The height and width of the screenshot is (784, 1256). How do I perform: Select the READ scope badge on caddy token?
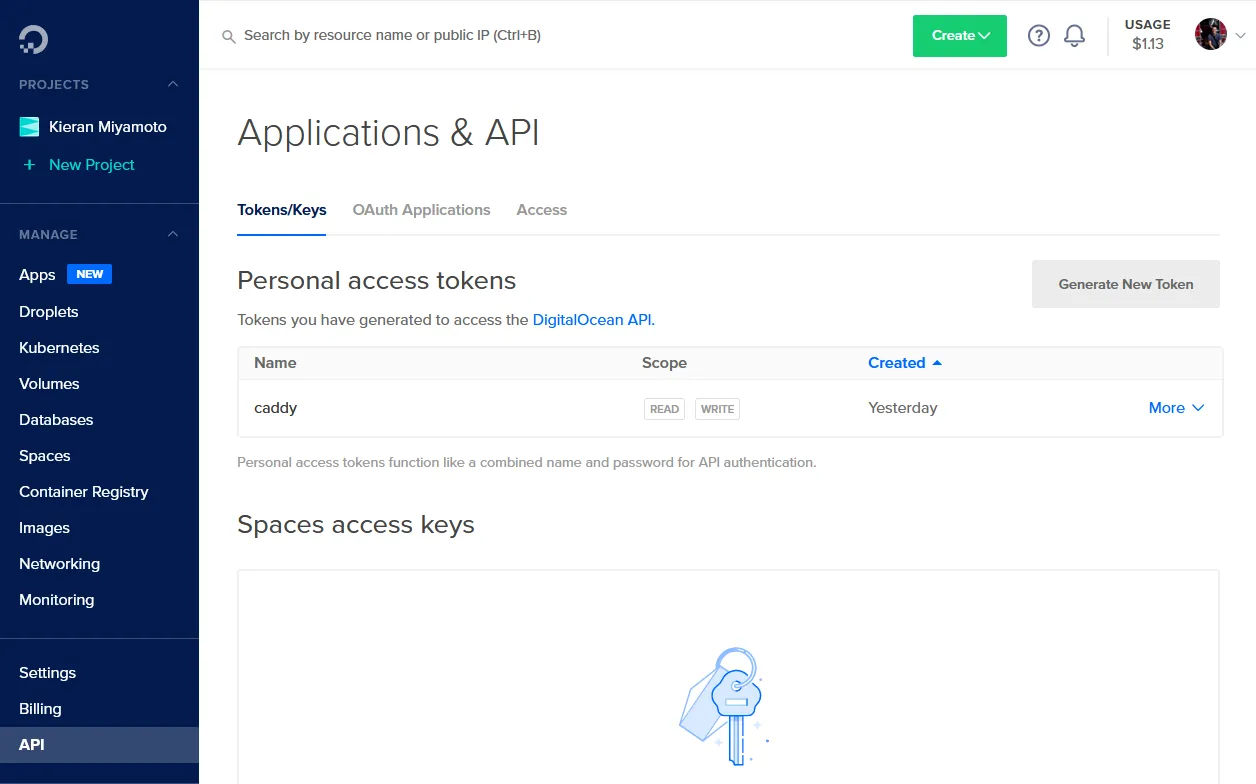pos(664,408)
